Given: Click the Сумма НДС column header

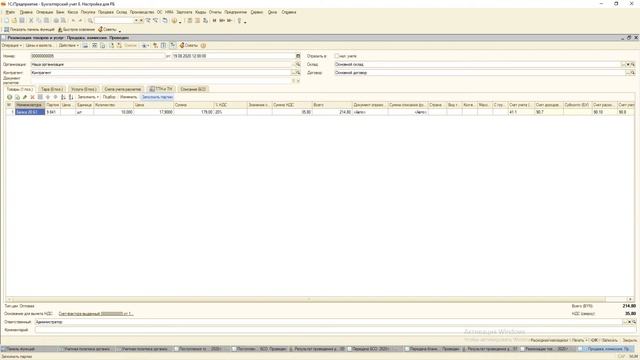Looking at the screenshot, I should (x=292, y=105).
